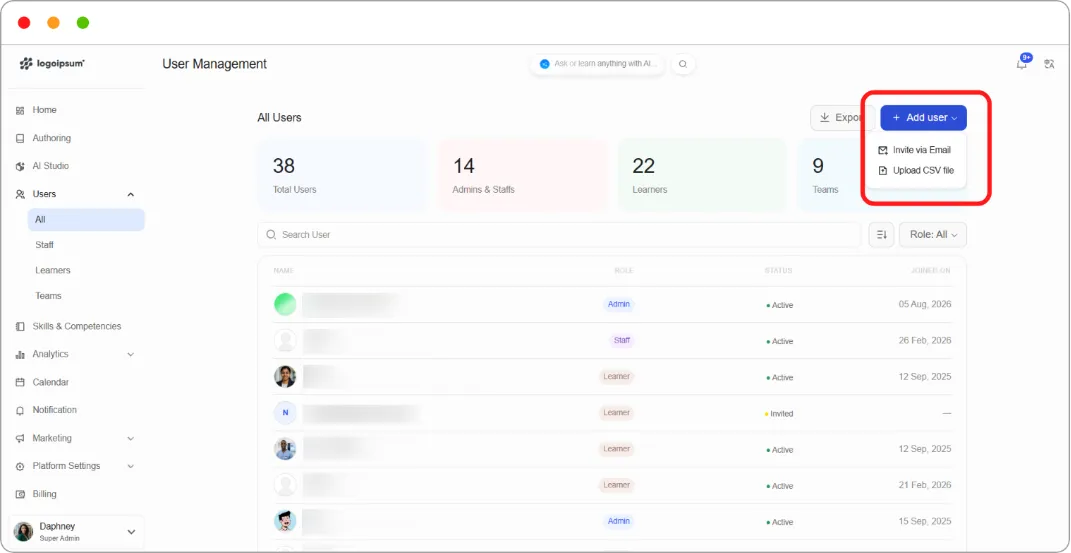Select the All users sub-item
Viewport: 1071px width, 553px height.
point(86,220)
